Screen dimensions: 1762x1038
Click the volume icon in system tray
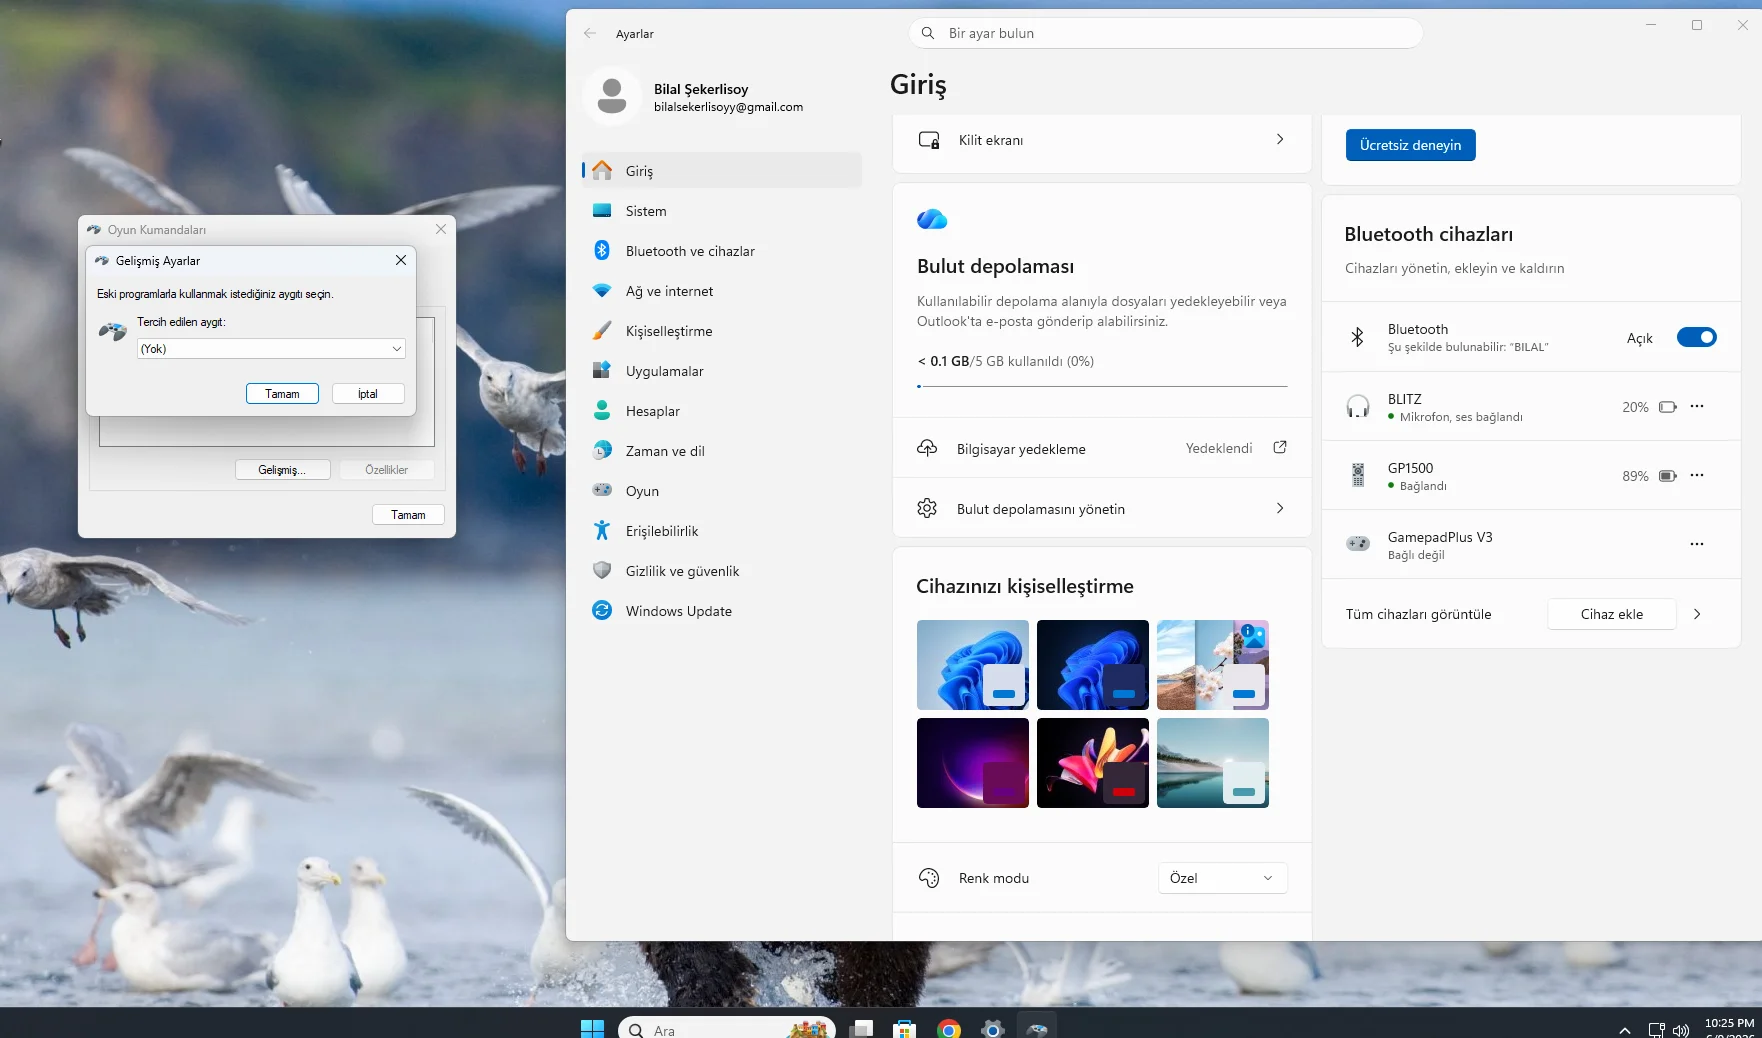coord(1681,1030)
